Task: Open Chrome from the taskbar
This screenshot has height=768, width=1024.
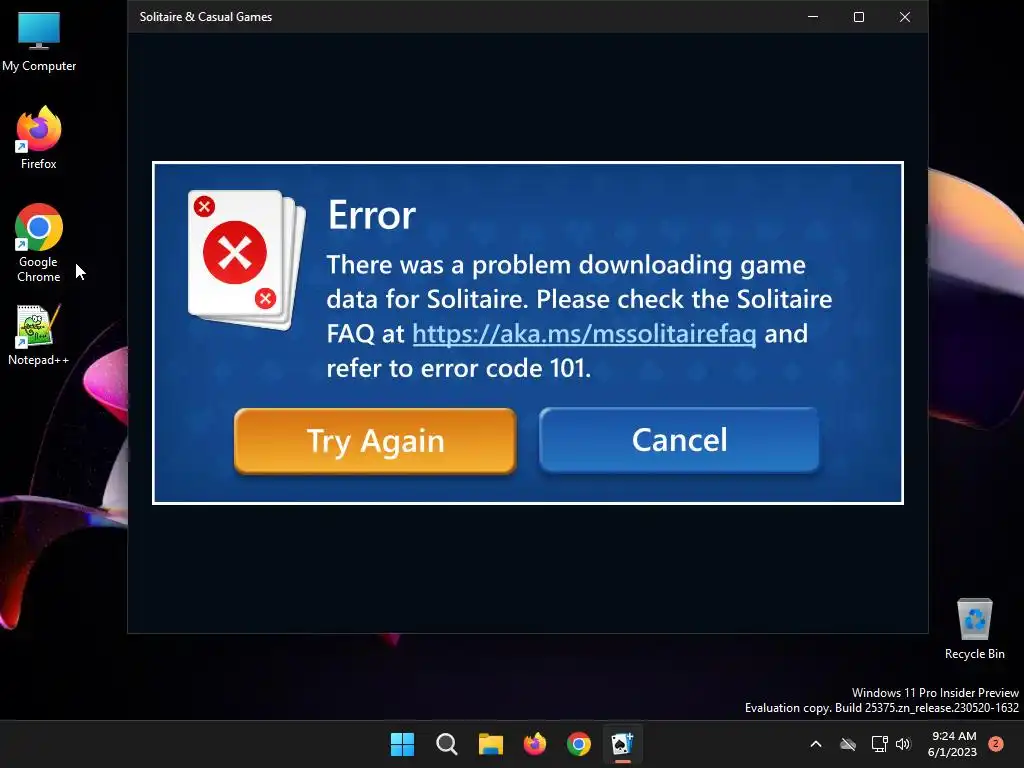Action: (579, 744)
